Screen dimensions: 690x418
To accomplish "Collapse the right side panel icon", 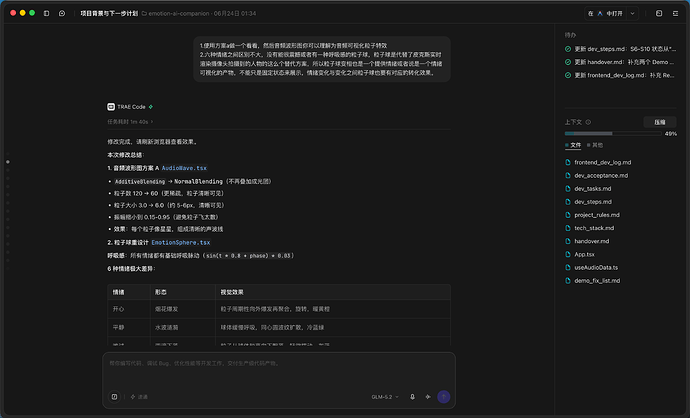I will coord(675,13).
